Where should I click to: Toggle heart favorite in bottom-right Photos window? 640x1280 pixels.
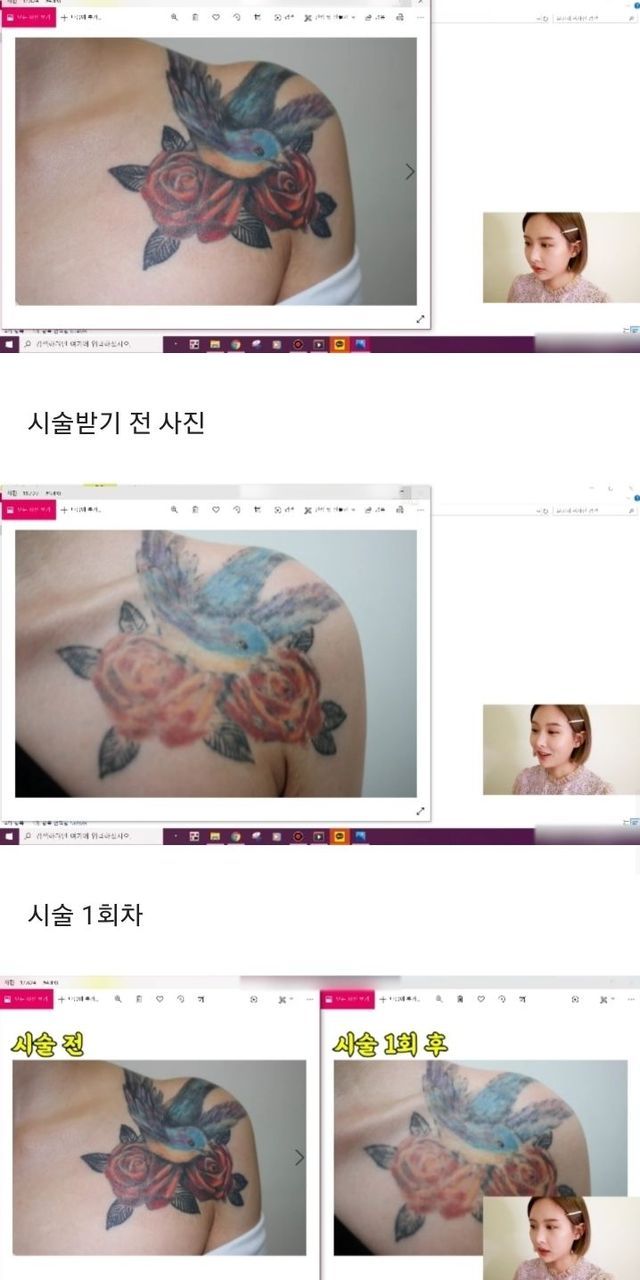tap(479, 999)
